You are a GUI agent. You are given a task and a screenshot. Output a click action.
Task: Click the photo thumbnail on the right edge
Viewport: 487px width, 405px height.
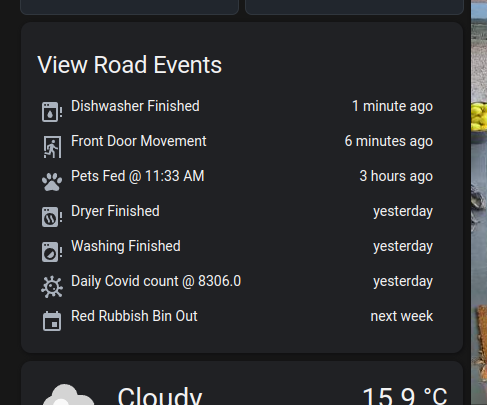(479, 202)
